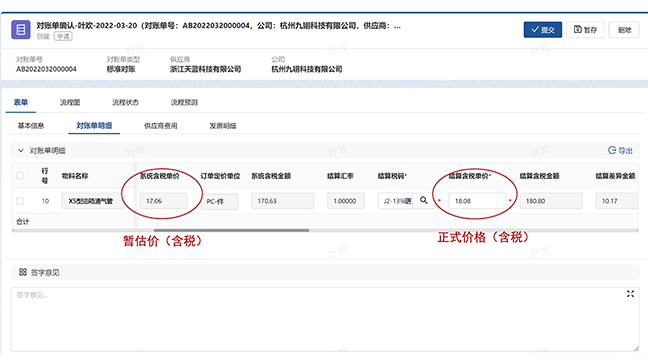The width and height of the screenshot is (648, 364).
Task: Select 基本信息 sub-tab
Action: (x=31, y=126)
